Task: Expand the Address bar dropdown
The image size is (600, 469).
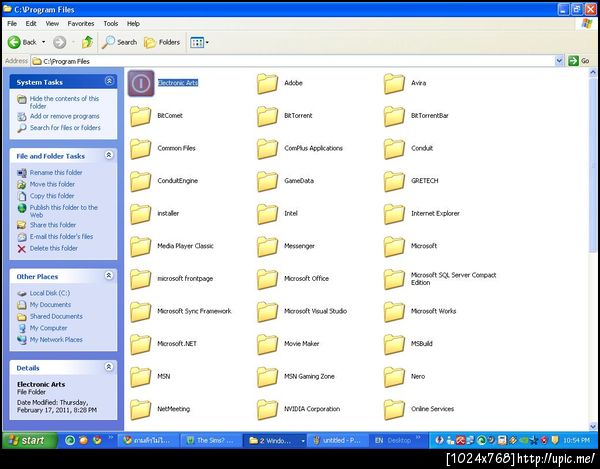Action: point(559,61)
